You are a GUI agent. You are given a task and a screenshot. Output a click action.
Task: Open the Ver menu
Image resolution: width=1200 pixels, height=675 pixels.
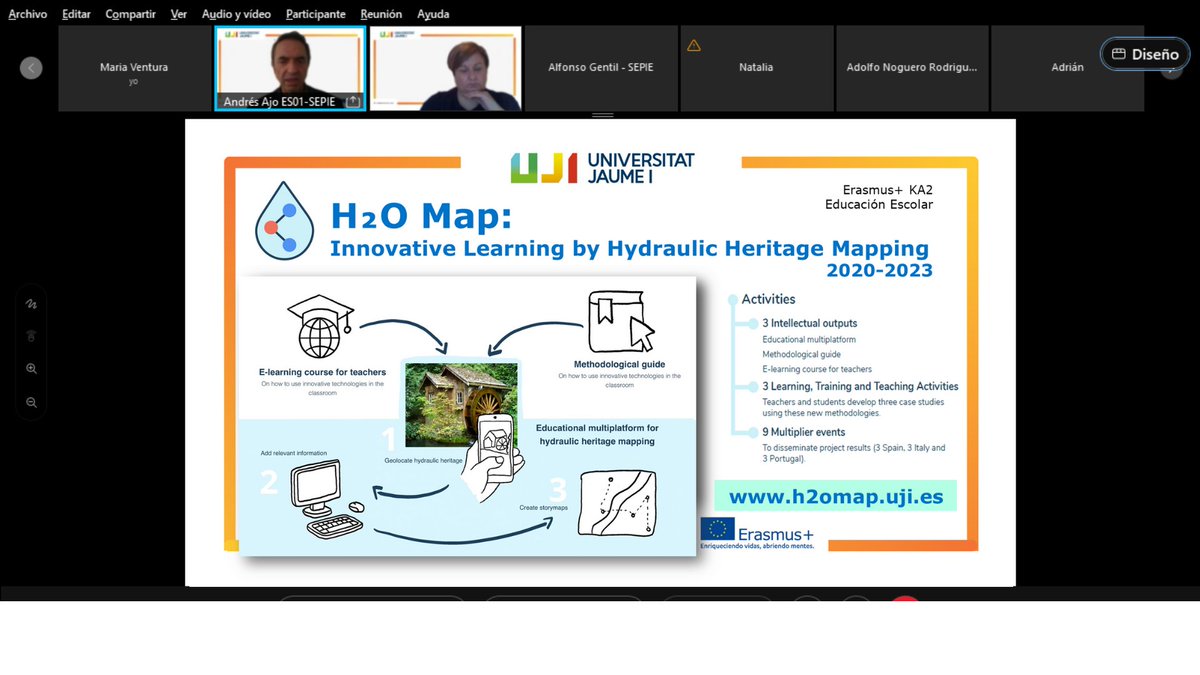click(179, 14)
